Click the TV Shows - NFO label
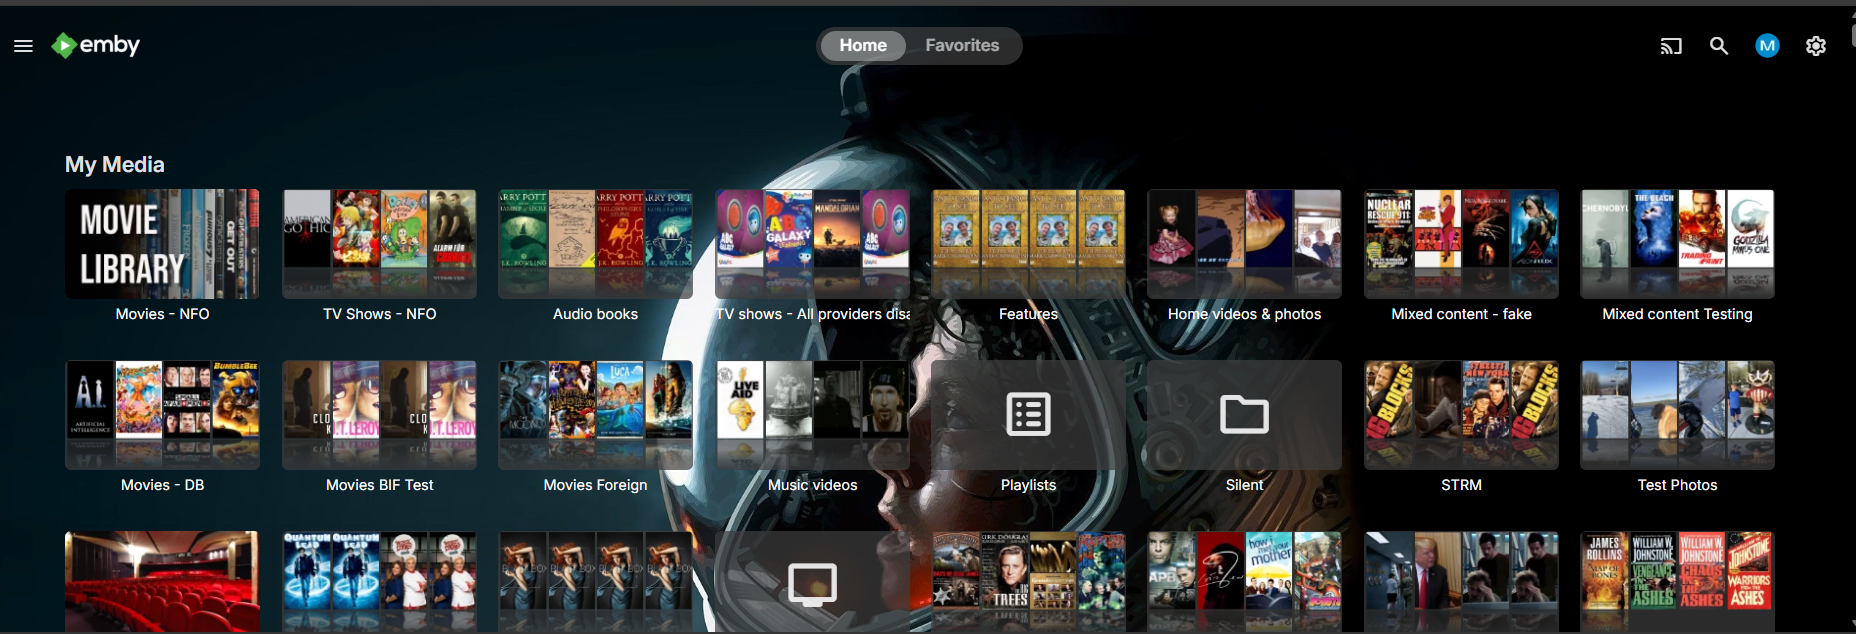 [x=379, y=314]
